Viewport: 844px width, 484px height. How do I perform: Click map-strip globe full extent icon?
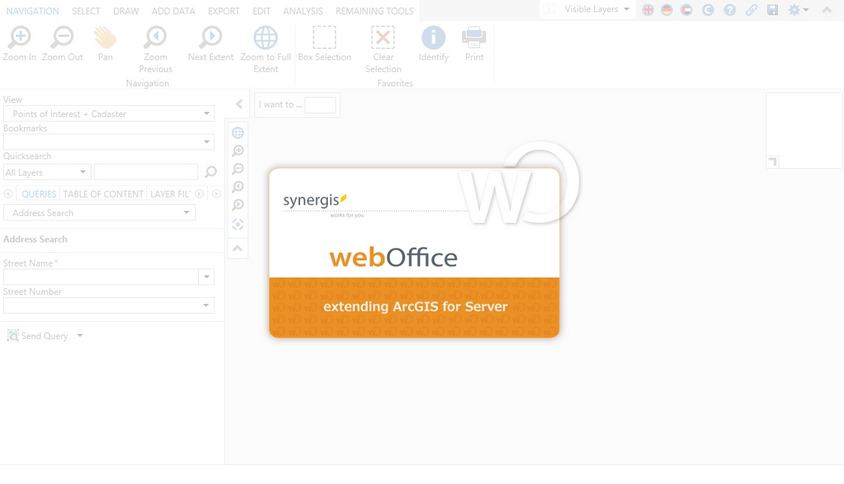click(238, 133)
